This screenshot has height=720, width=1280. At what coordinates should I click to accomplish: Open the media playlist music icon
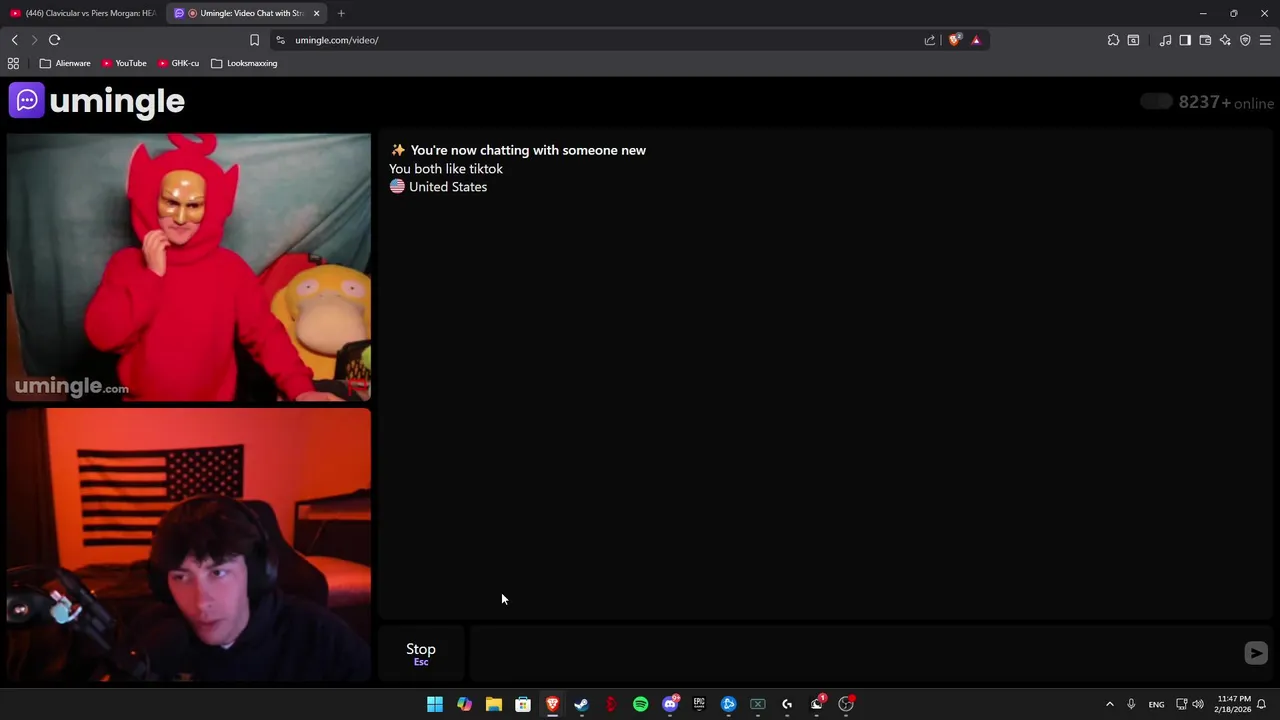pyautogui.click(x=1165, y=40)
